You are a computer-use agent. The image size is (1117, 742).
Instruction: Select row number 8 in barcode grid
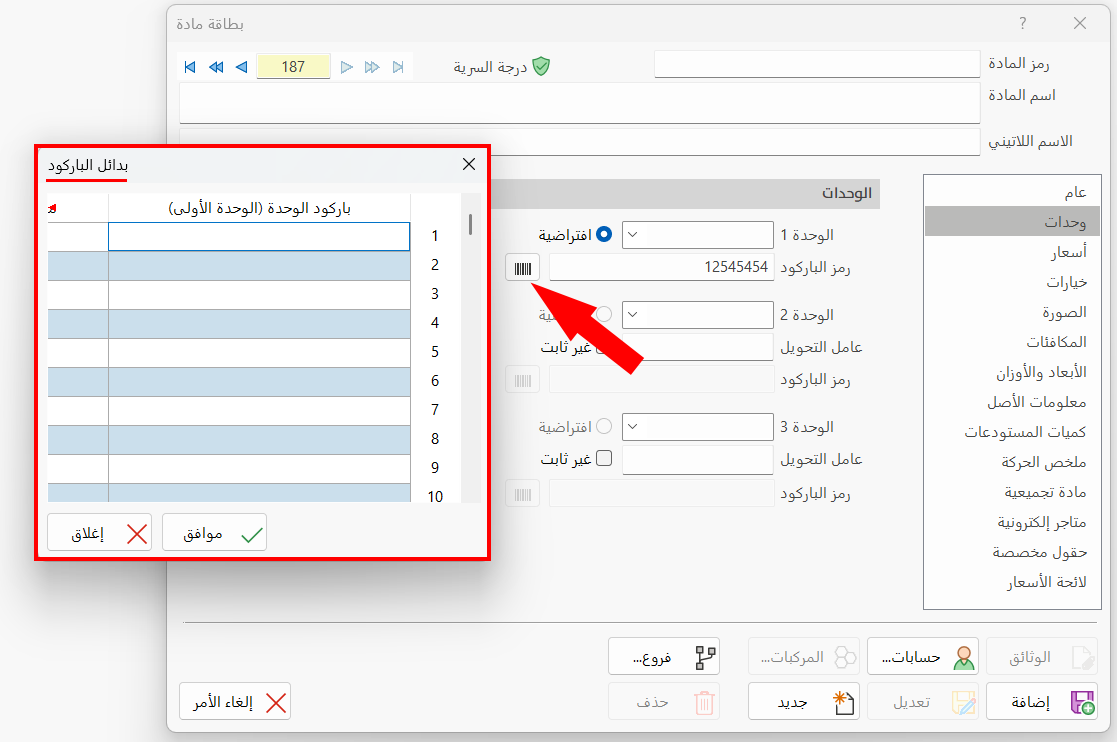point(435,439)
